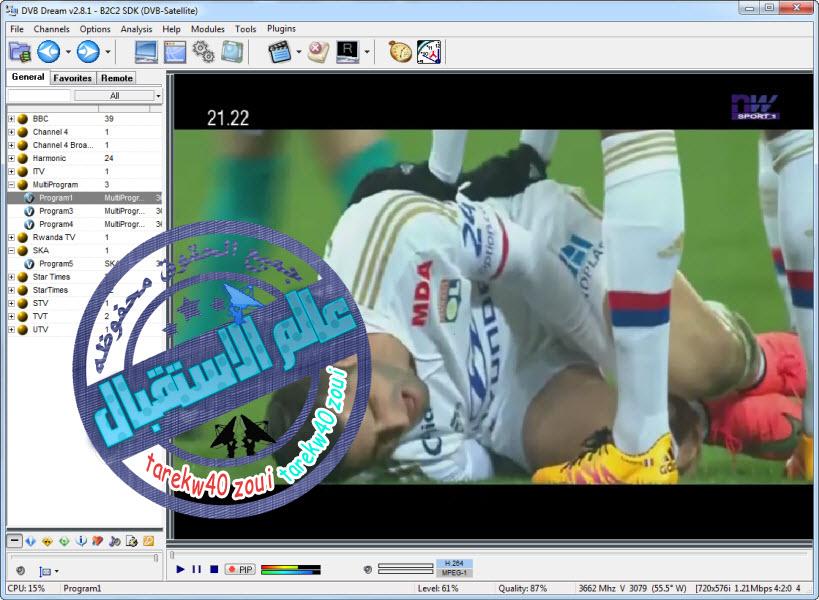Click the round gray icon left of volume bars
The image size is (819, 600).
[368, 570]
